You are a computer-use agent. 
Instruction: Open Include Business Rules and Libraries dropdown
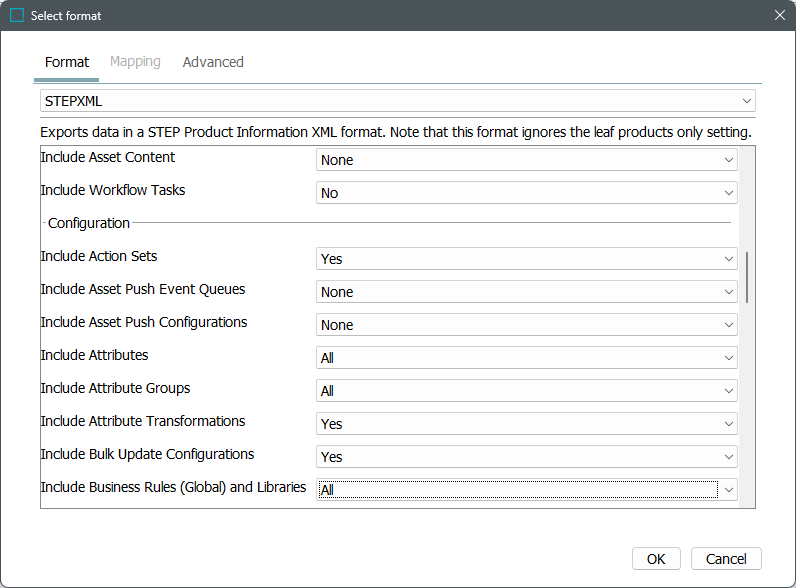[x=527, y=490]
